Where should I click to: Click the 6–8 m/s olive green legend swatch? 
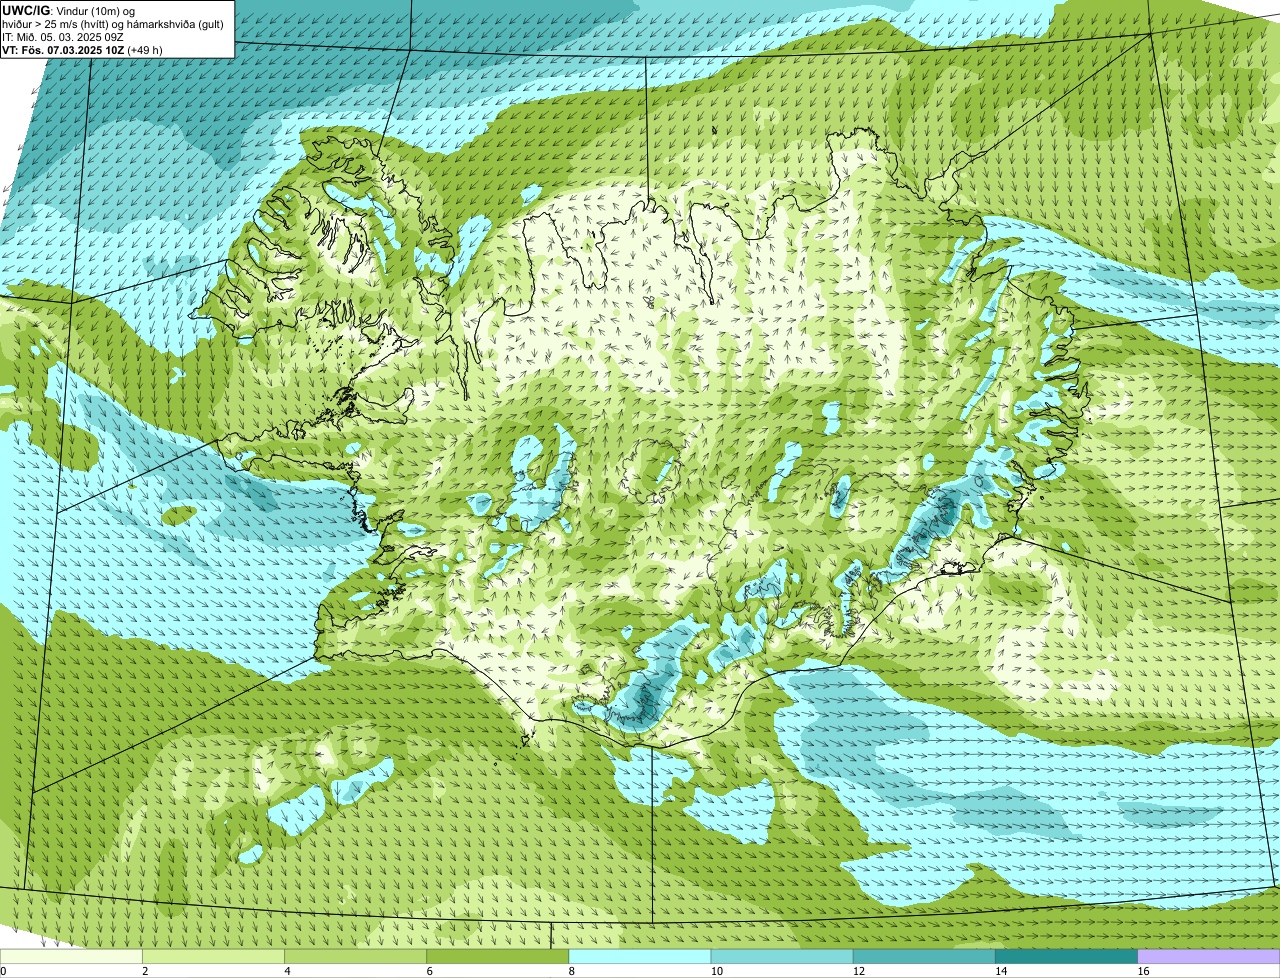tap(498, 956)
